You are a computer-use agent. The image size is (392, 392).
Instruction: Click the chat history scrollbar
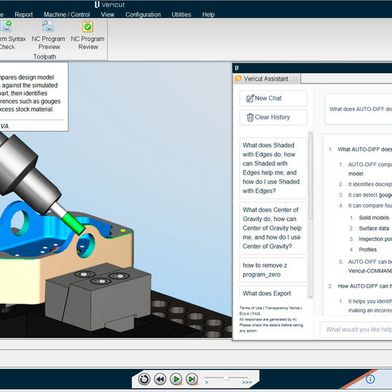click(x=311, y=177)
